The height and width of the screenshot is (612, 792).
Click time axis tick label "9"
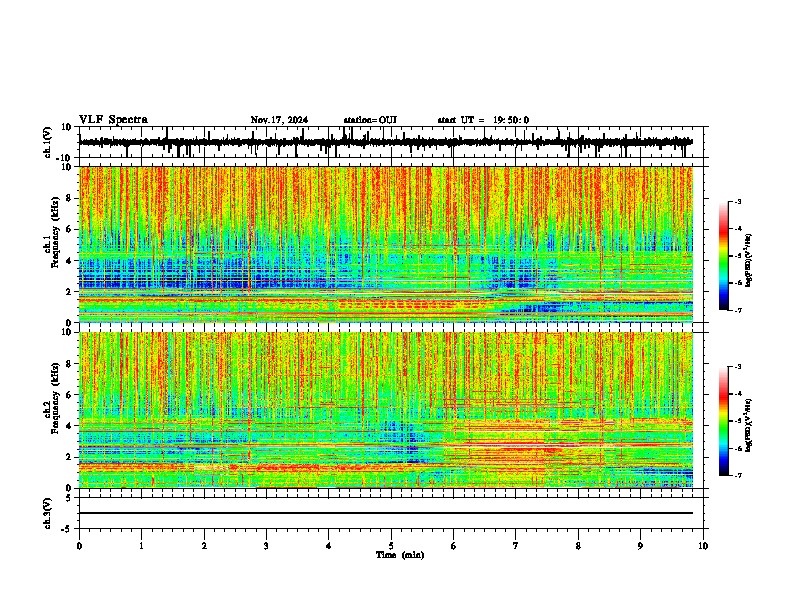(x=640, y=546)
